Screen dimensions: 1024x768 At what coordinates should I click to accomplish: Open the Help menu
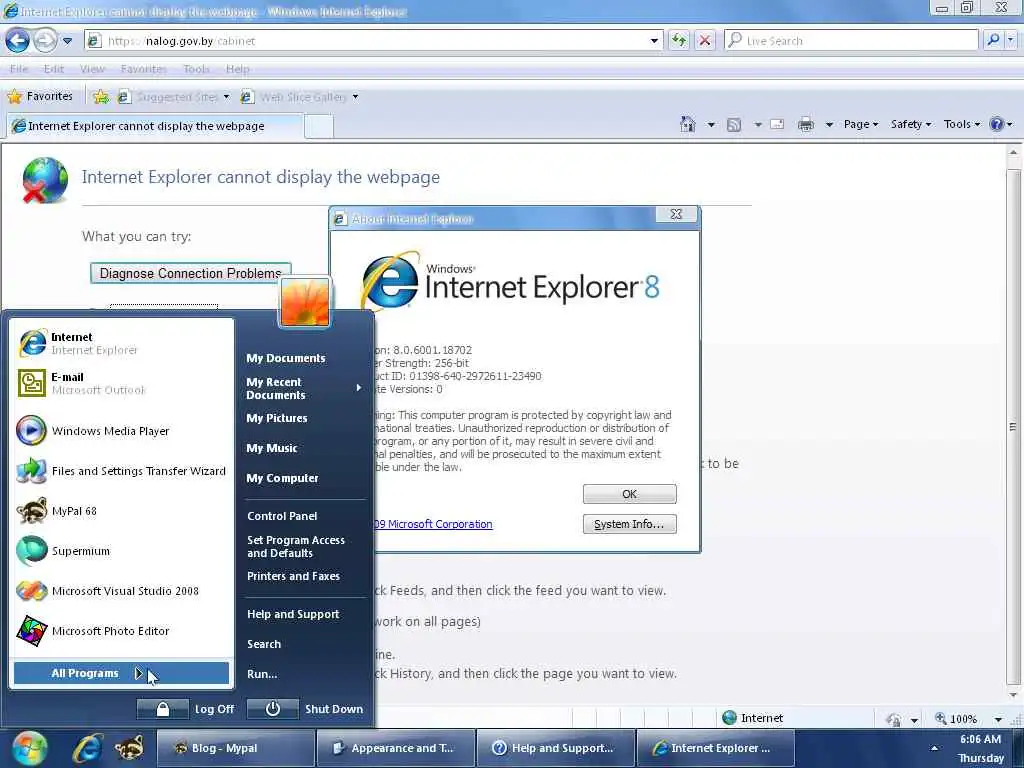point(237,69)
